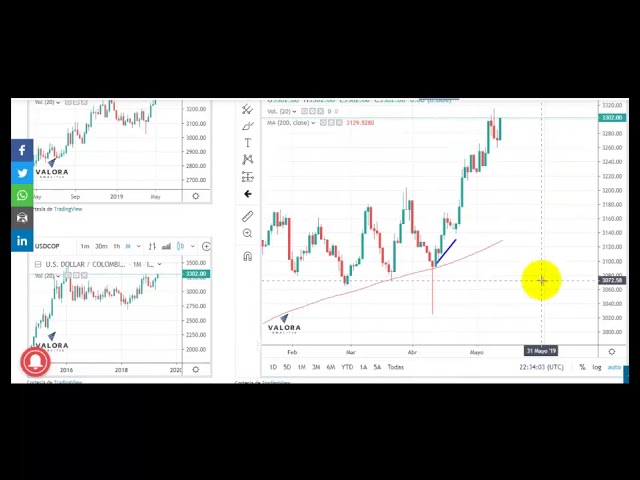Select the trend line drawing tool
This screenshot has width=640, height=480.
click(x=247, y=109)
